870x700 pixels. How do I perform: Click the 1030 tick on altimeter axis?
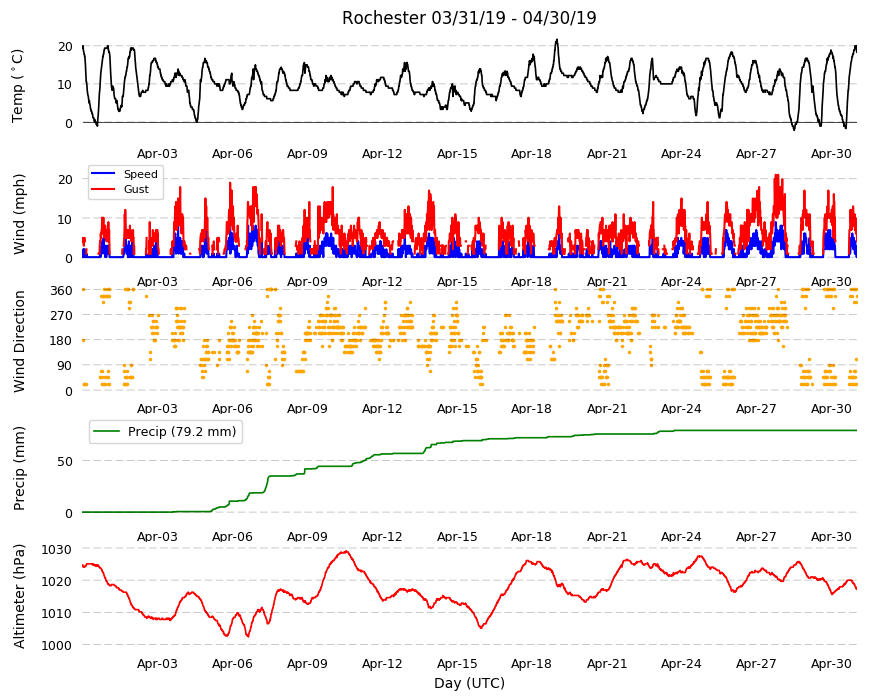pyautogui.click(x=57, y=549)
